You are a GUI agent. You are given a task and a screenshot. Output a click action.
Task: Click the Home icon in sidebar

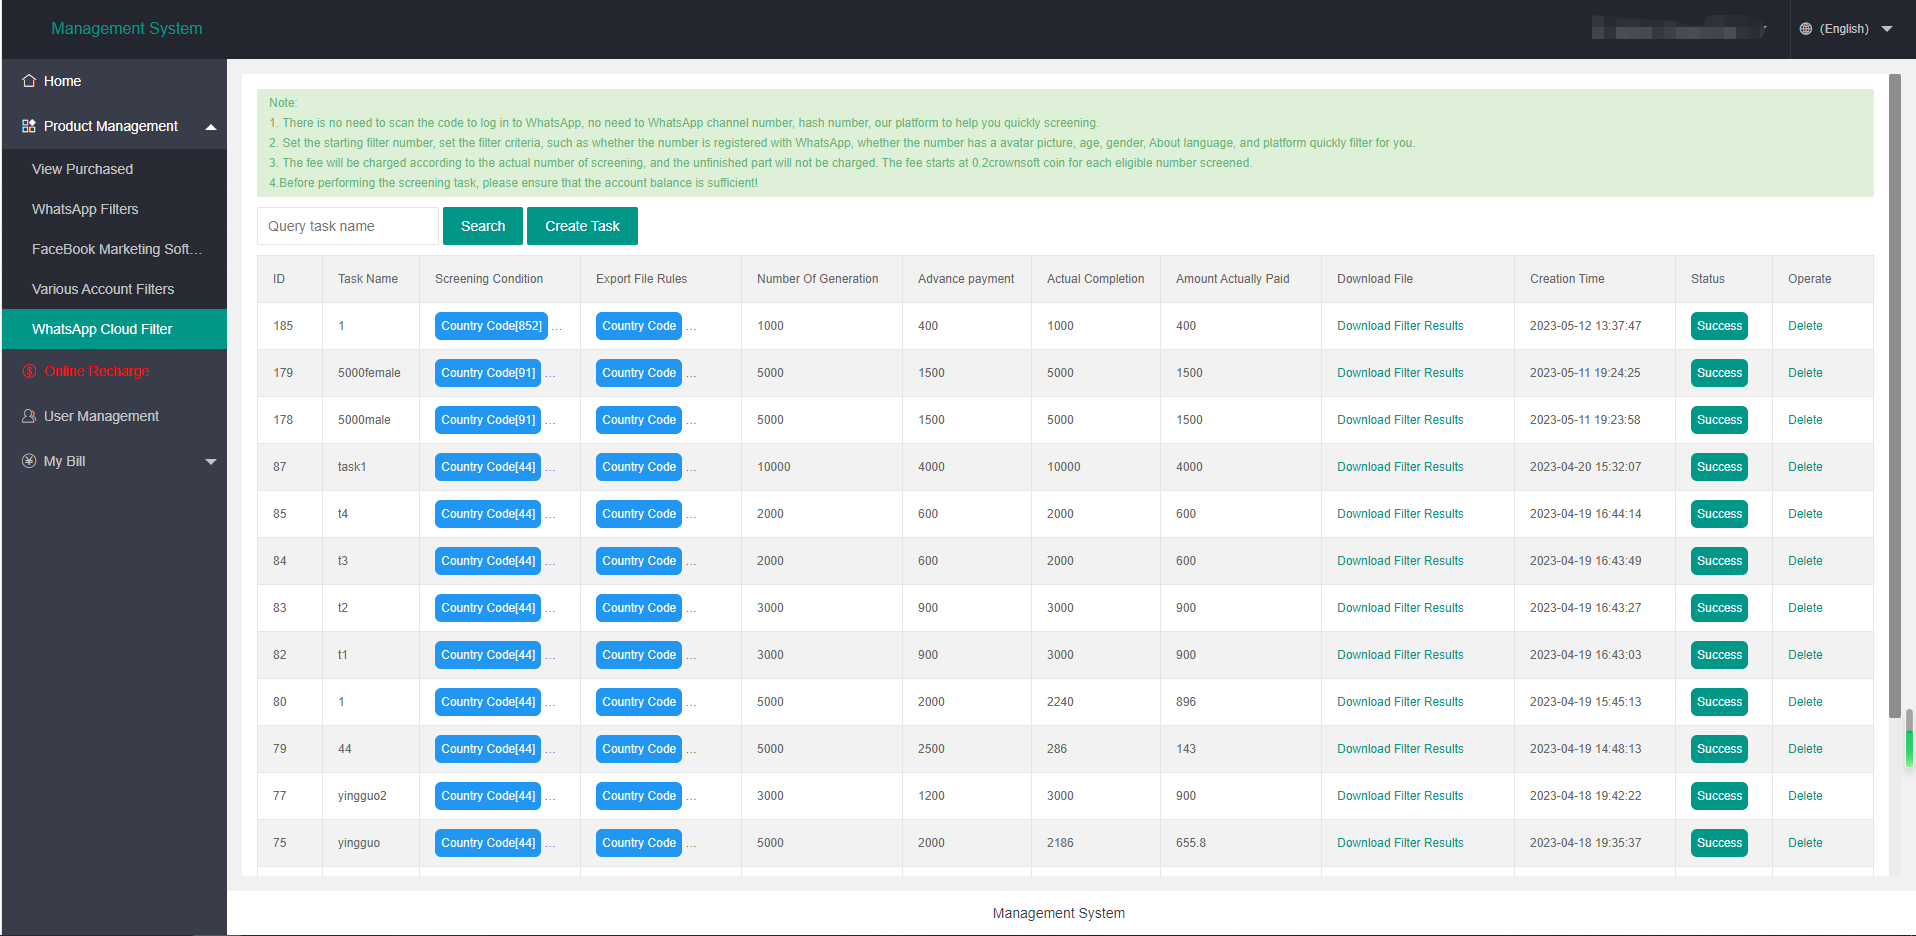pos(29,81)
